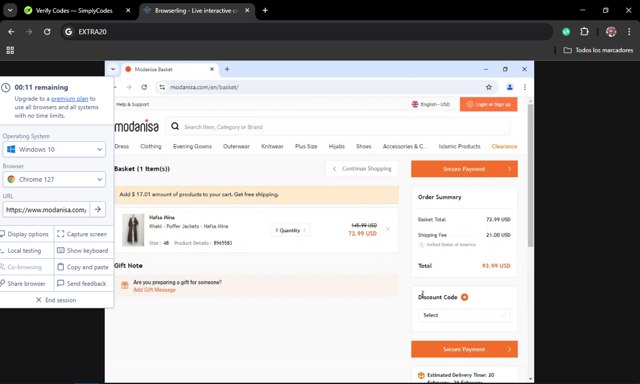Open the outer Chrome profile avatar
The height and width of the screenshot is (384, 640).
tap(611, 32)
